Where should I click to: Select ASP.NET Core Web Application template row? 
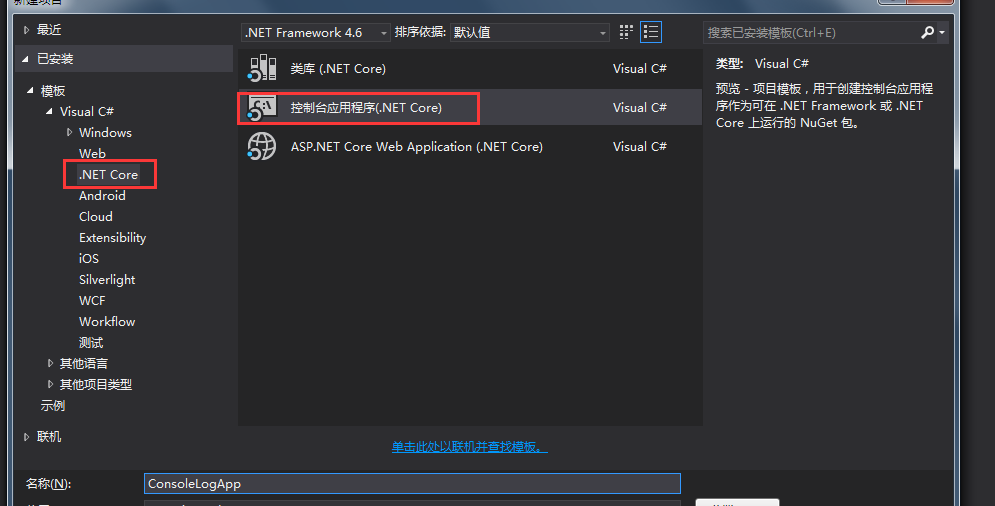pyautogui.click(x=470, y=147)
